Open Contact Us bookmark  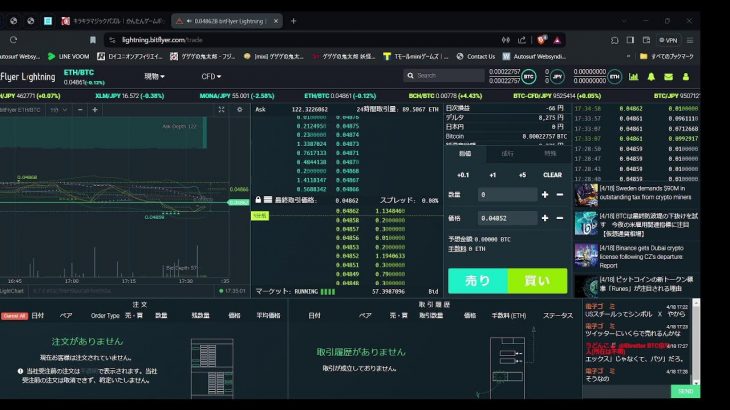point(475,56)
